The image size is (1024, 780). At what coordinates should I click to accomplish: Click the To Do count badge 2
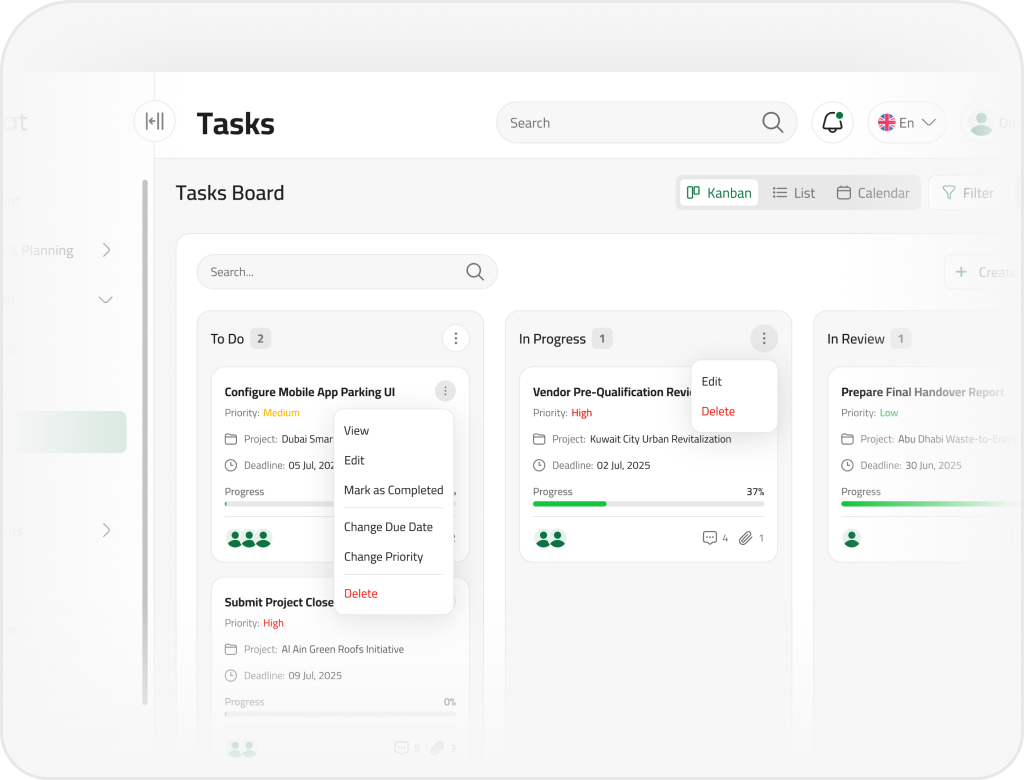coord(261,338)
